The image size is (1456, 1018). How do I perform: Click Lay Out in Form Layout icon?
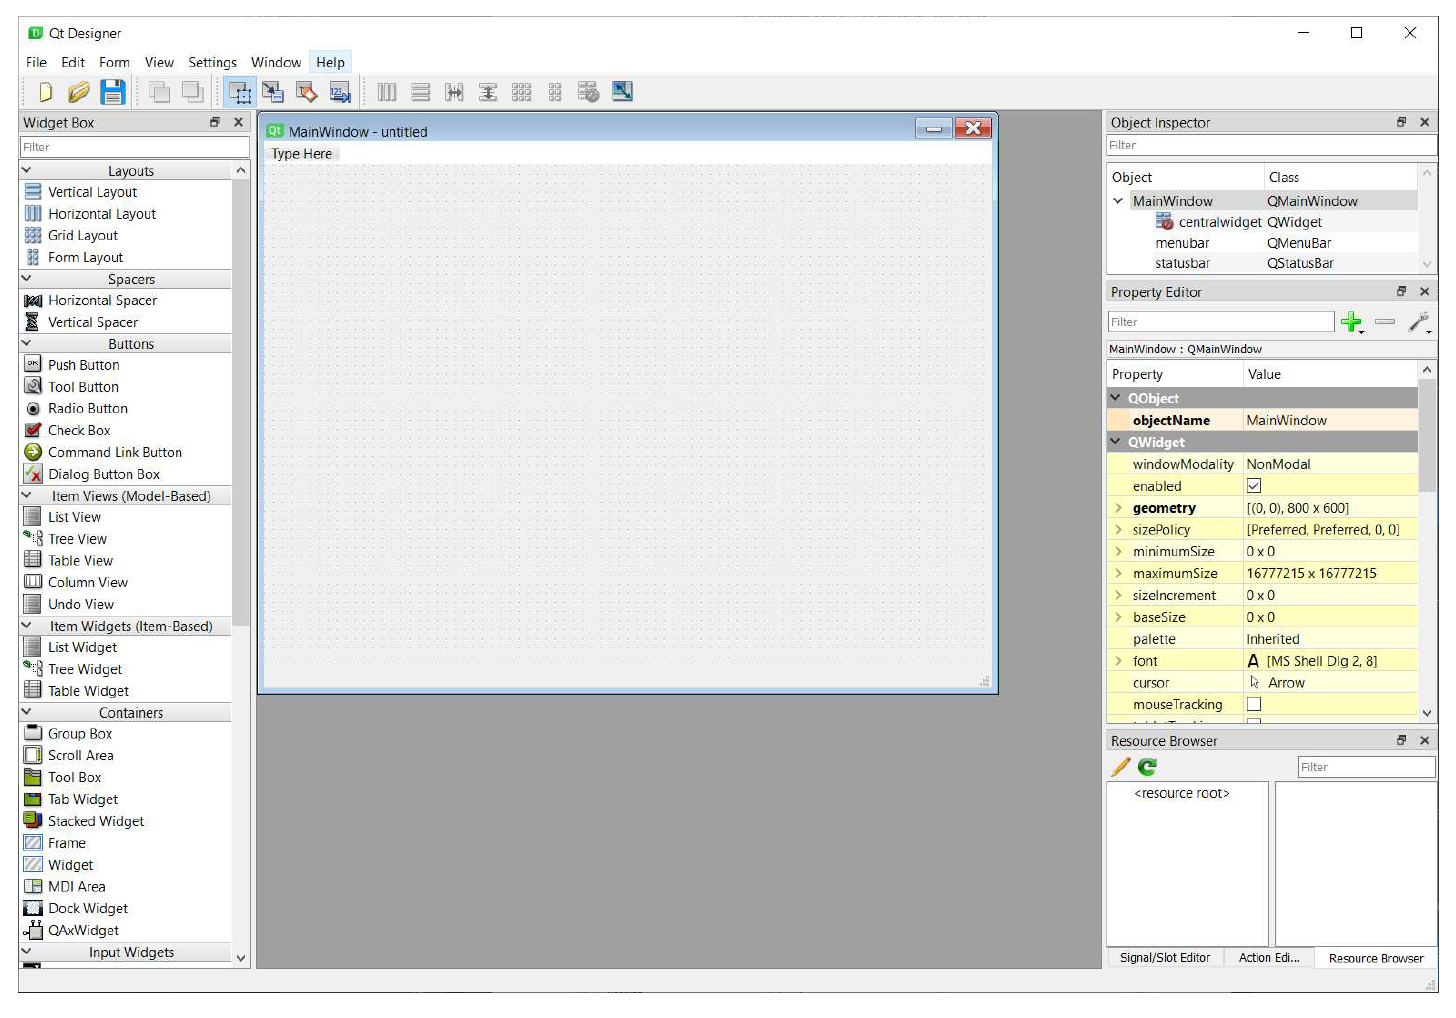click(x=555, y=92)
